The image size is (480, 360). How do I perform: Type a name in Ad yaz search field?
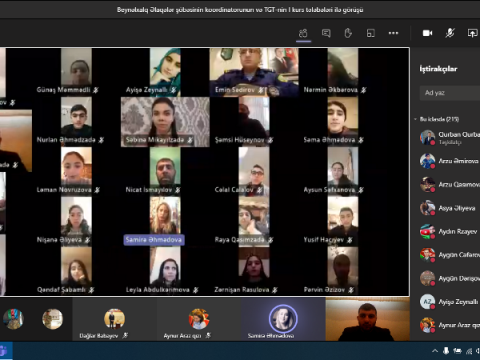tap(450, 93)
